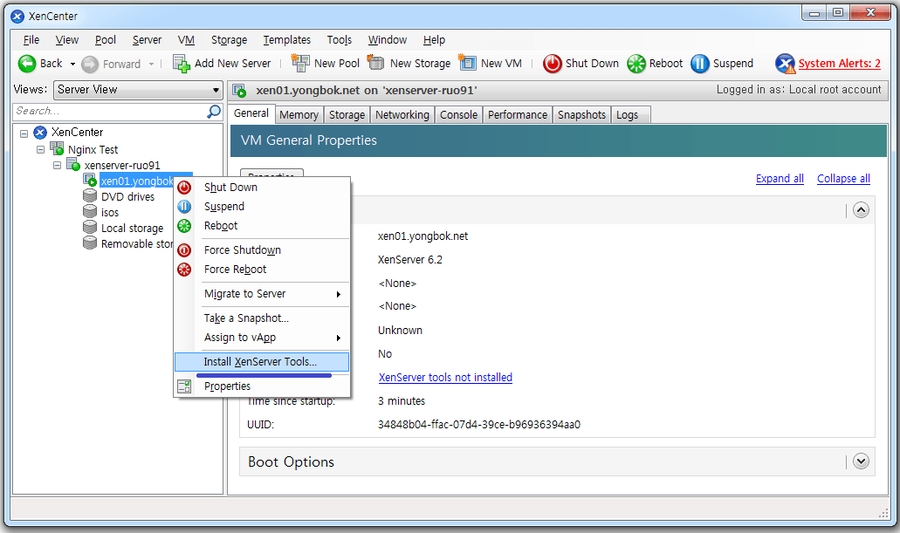
Task: Open the File menu
Action: click(x=31, y=40)
